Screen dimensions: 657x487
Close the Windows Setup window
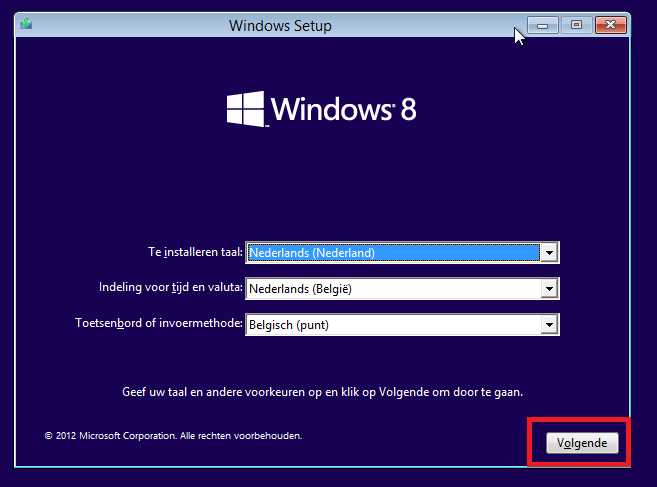tap(610, 25)
